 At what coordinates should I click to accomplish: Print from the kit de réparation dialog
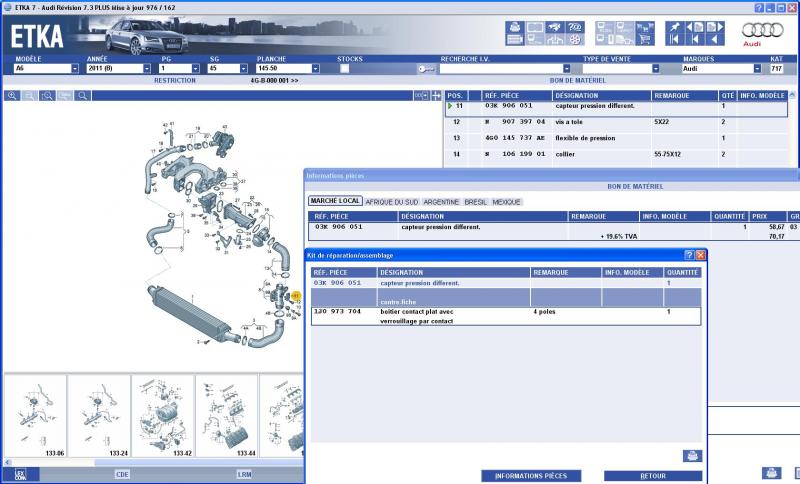[x=692, y=455]
